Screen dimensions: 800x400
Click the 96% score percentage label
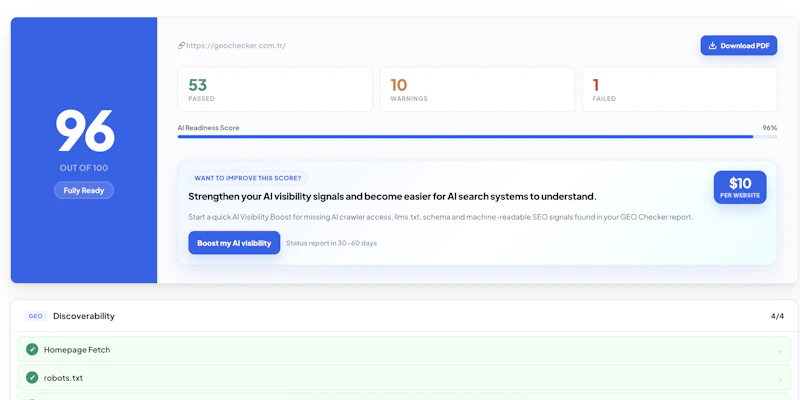coord(770,128)
